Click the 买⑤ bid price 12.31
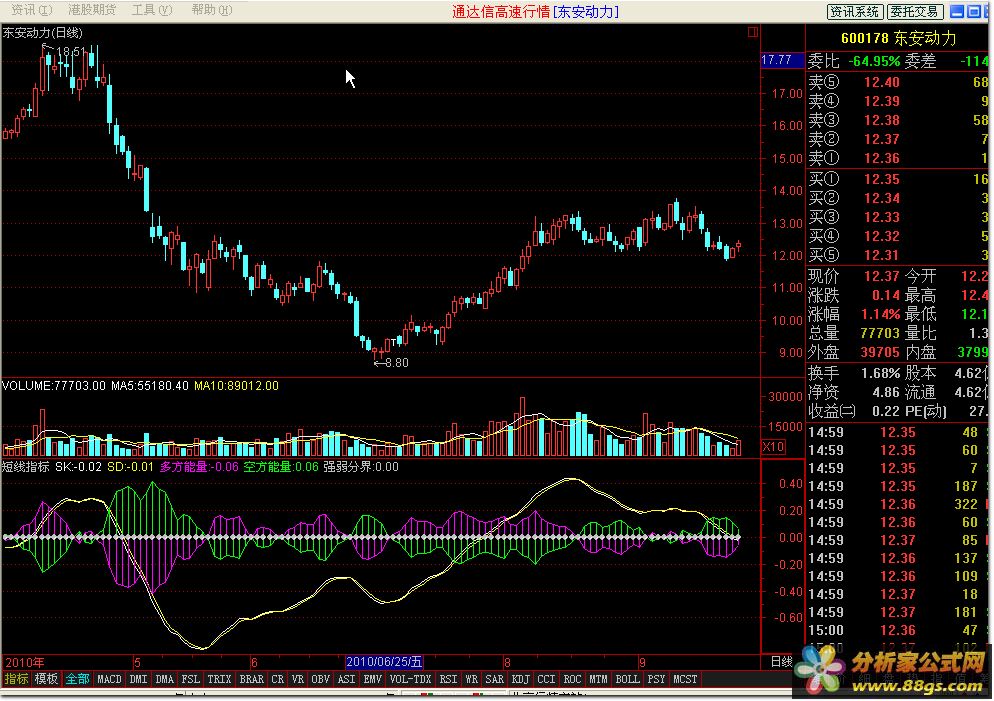This screenshot has height=701, width=994. 881,255
